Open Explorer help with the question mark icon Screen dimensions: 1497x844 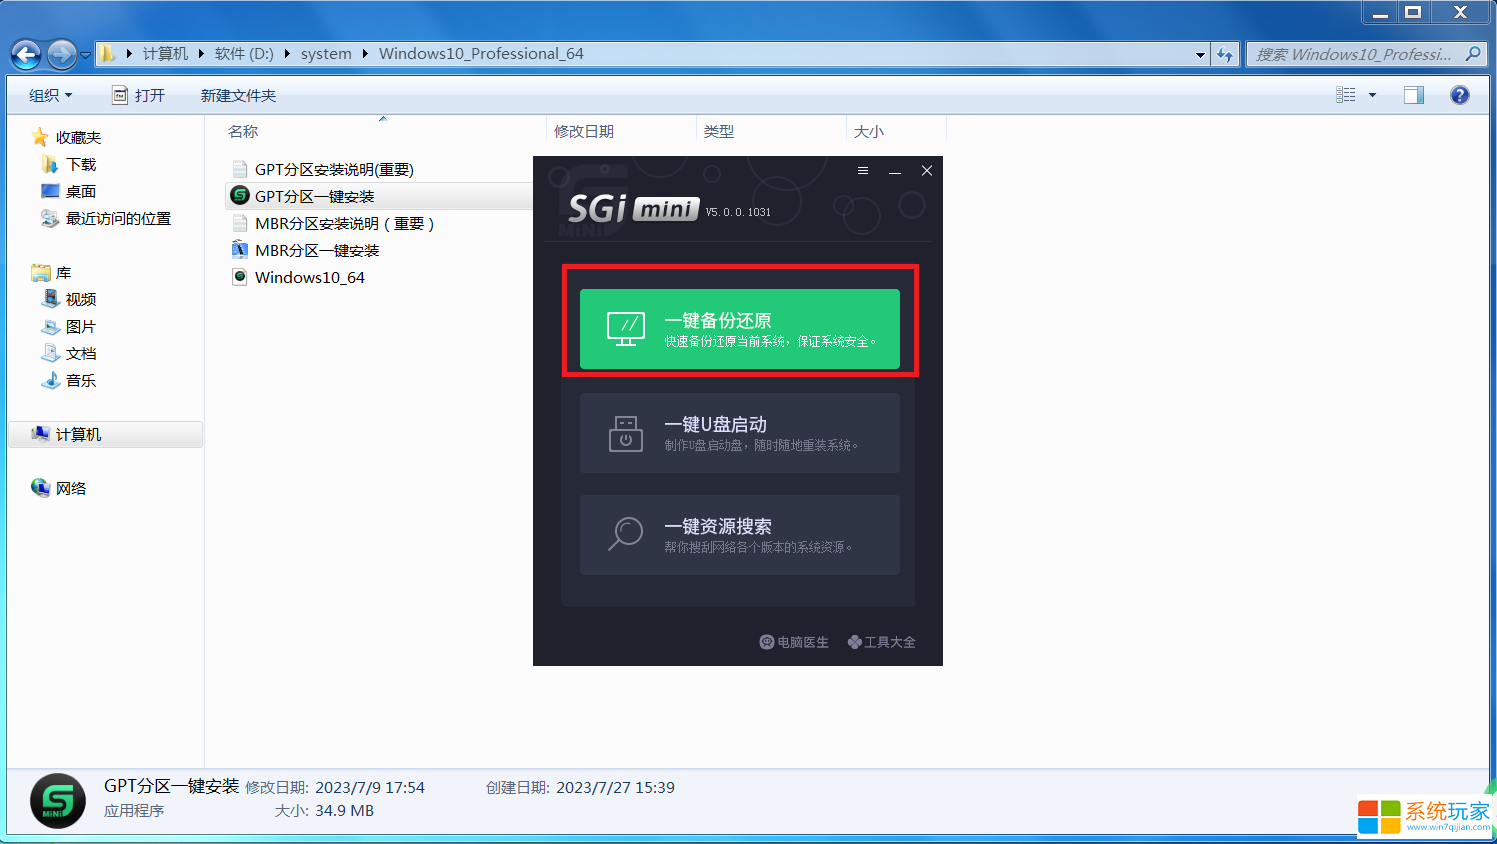pos(1460,94)
